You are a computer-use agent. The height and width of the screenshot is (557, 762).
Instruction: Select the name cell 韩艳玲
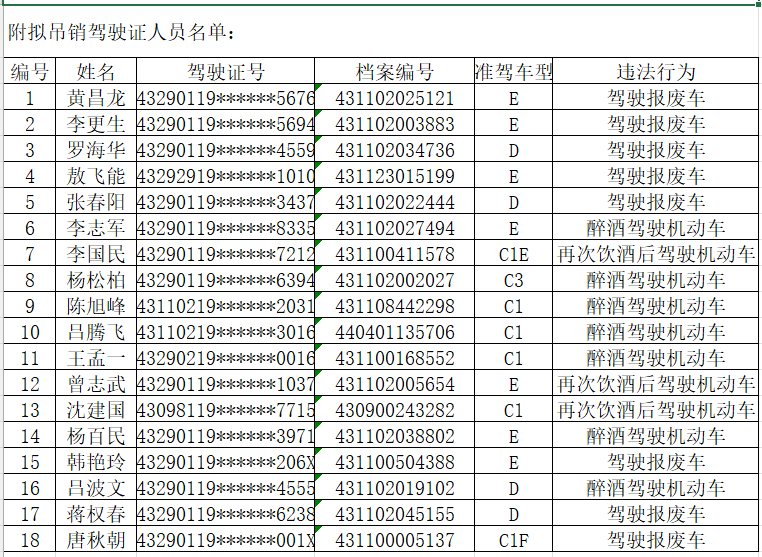[x=96, y=462]
